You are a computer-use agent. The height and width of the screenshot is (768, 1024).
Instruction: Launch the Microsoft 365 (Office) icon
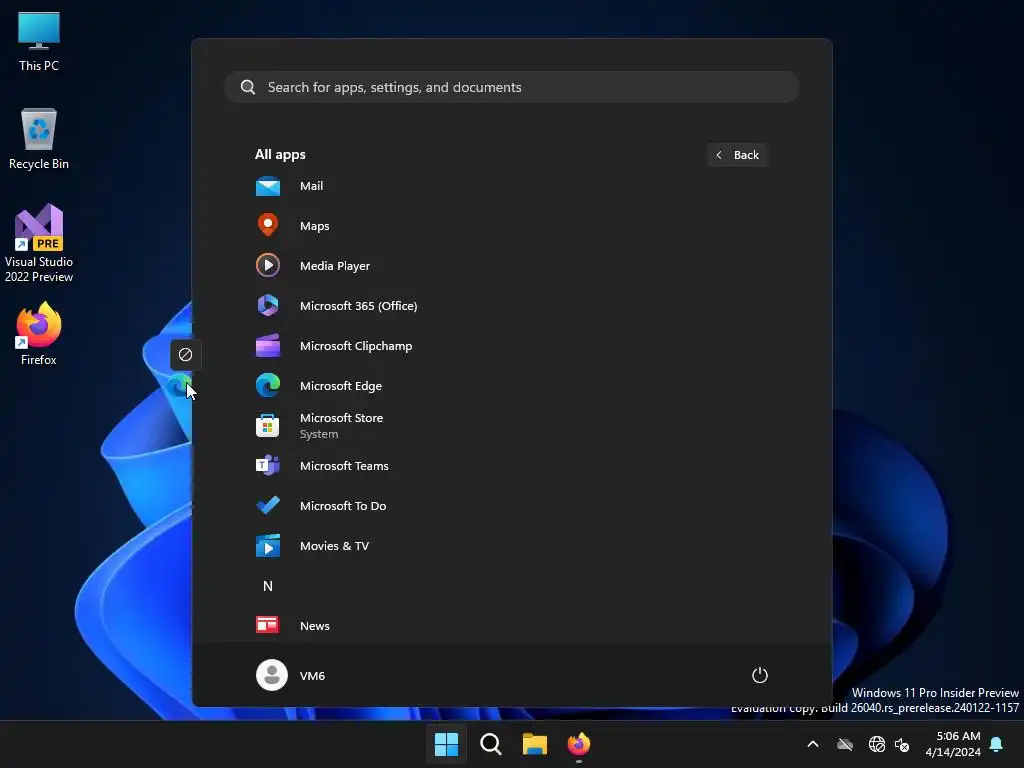pyautogui.click(x=268, y=305)
